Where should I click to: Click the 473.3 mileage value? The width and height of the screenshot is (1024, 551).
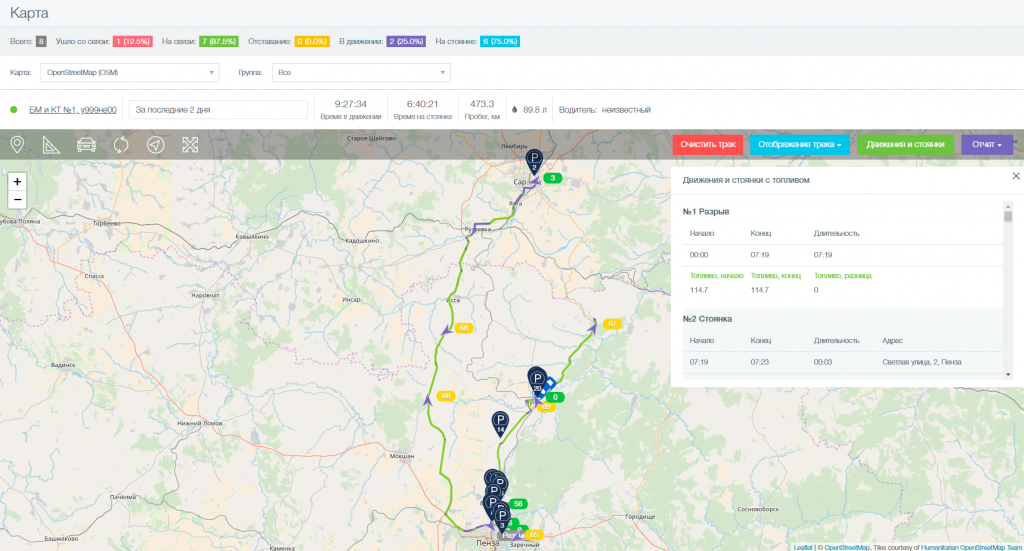(482, 104)
